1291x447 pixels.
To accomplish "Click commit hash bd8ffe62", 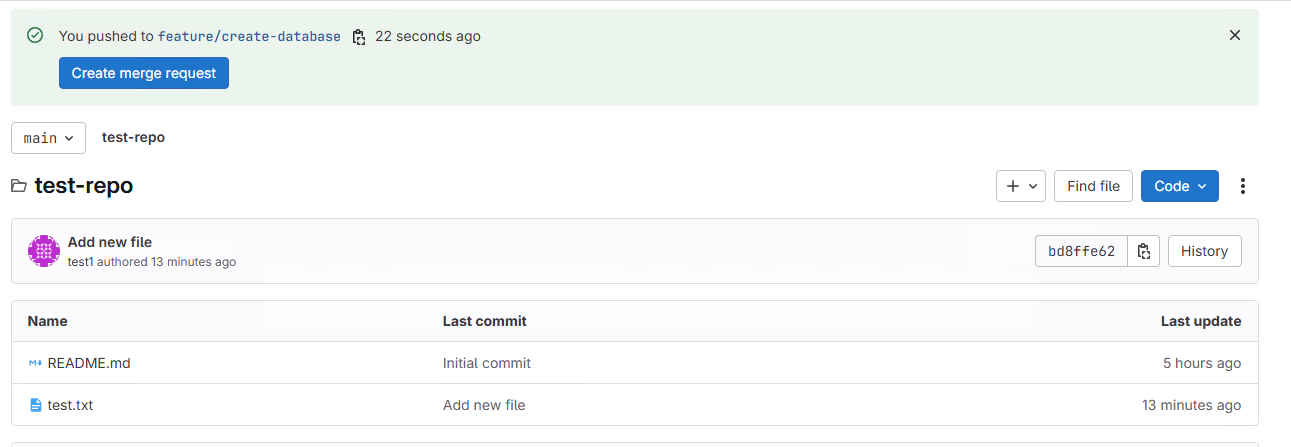I will (1081, 251).
